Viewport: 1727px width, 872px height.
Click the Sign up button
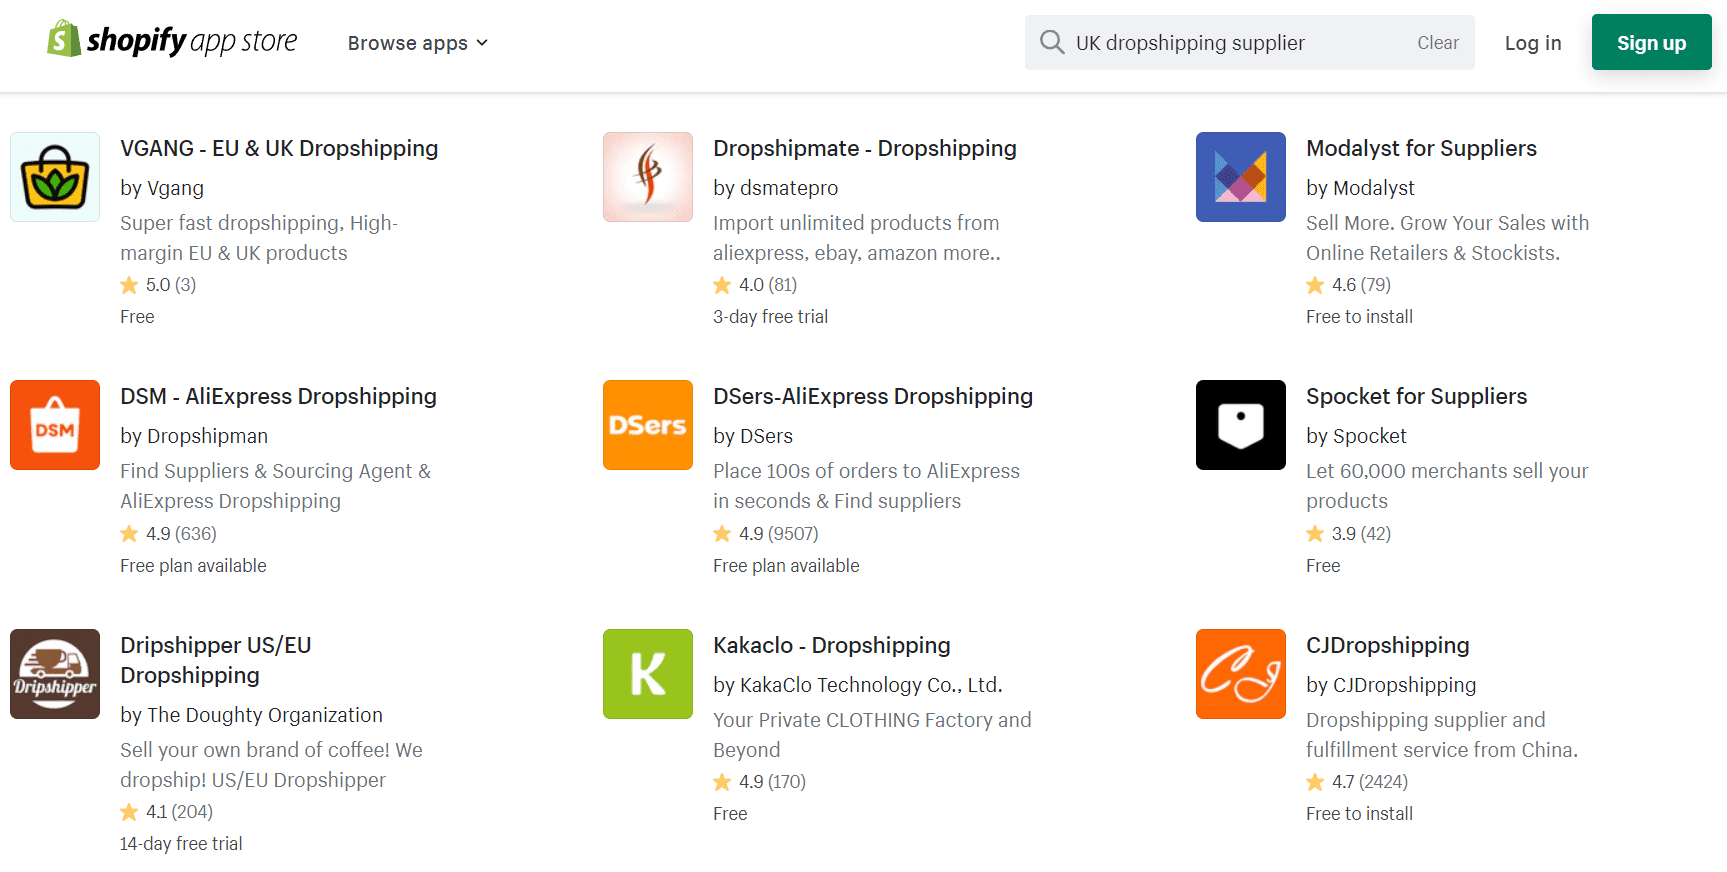tap(1651, 42)
